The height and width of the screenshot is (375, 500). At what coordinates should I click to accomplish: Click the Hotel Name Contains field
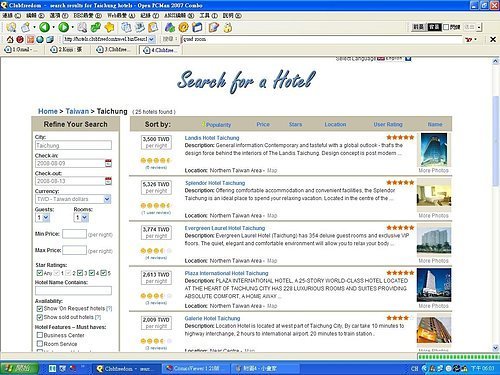click(73, 291)
